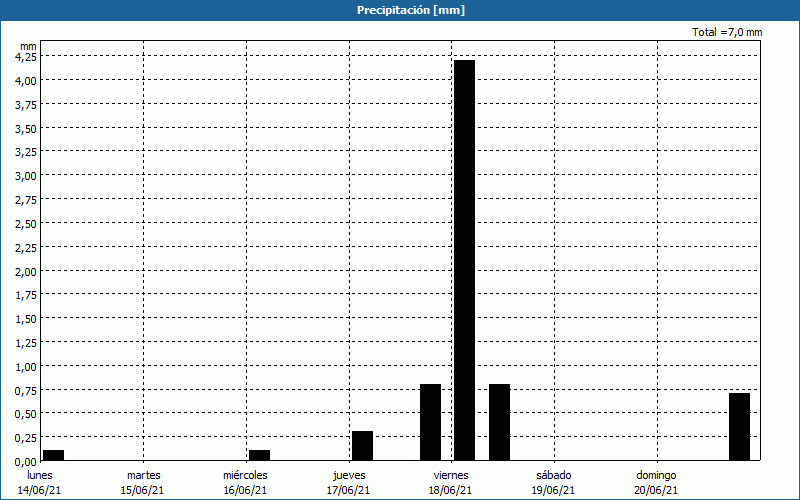The height and width of the screenshot is (500, 800).
Task: Click the date 20/06/21
Action: pyautogui.click(x=657, y=490)
